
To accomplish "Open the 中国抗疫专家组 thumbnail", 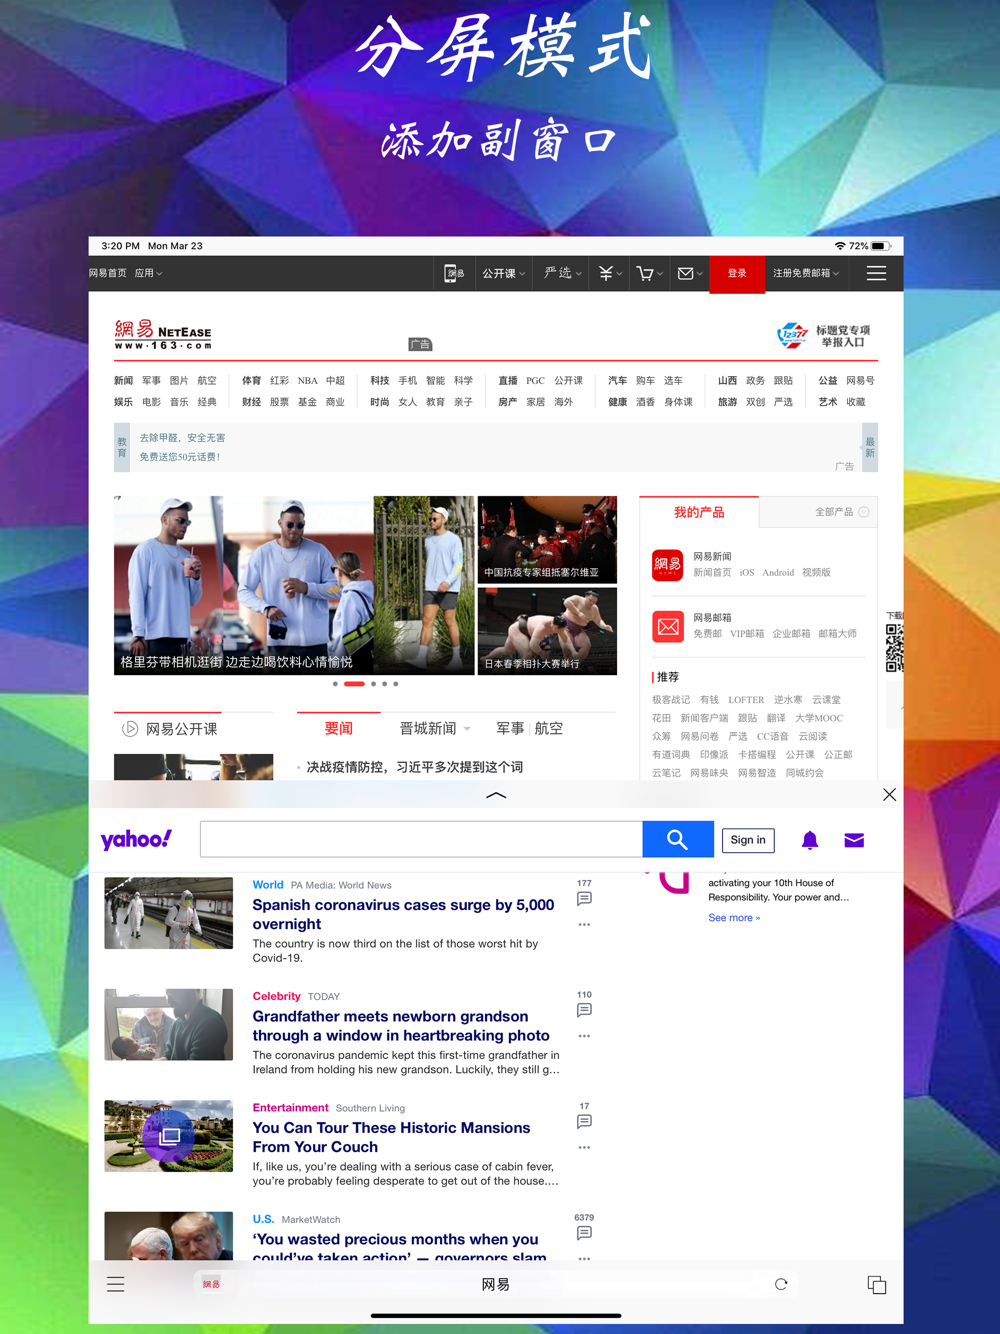I will (547, 540).
